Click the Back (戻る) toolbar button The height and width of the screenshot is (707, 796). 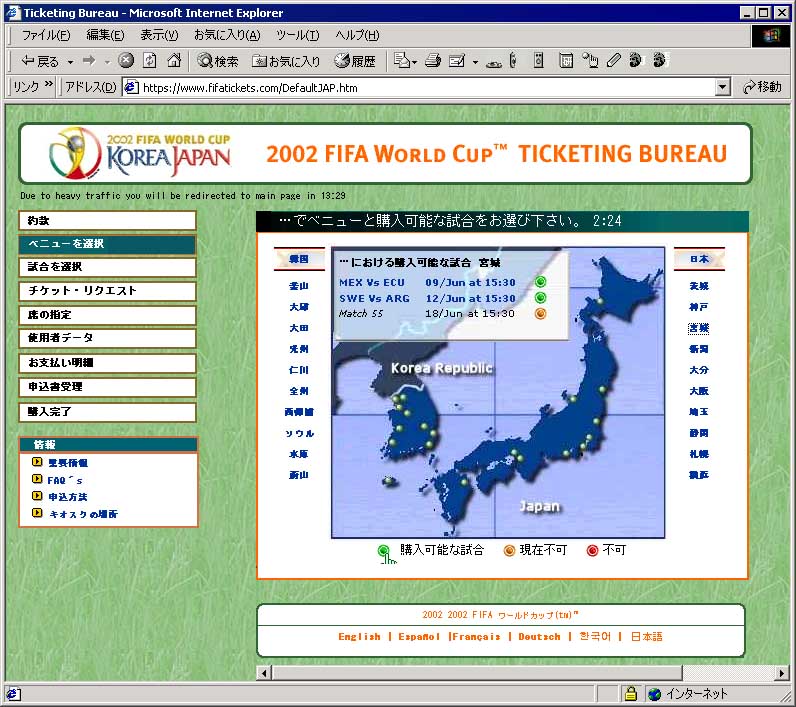coord(40,61)
